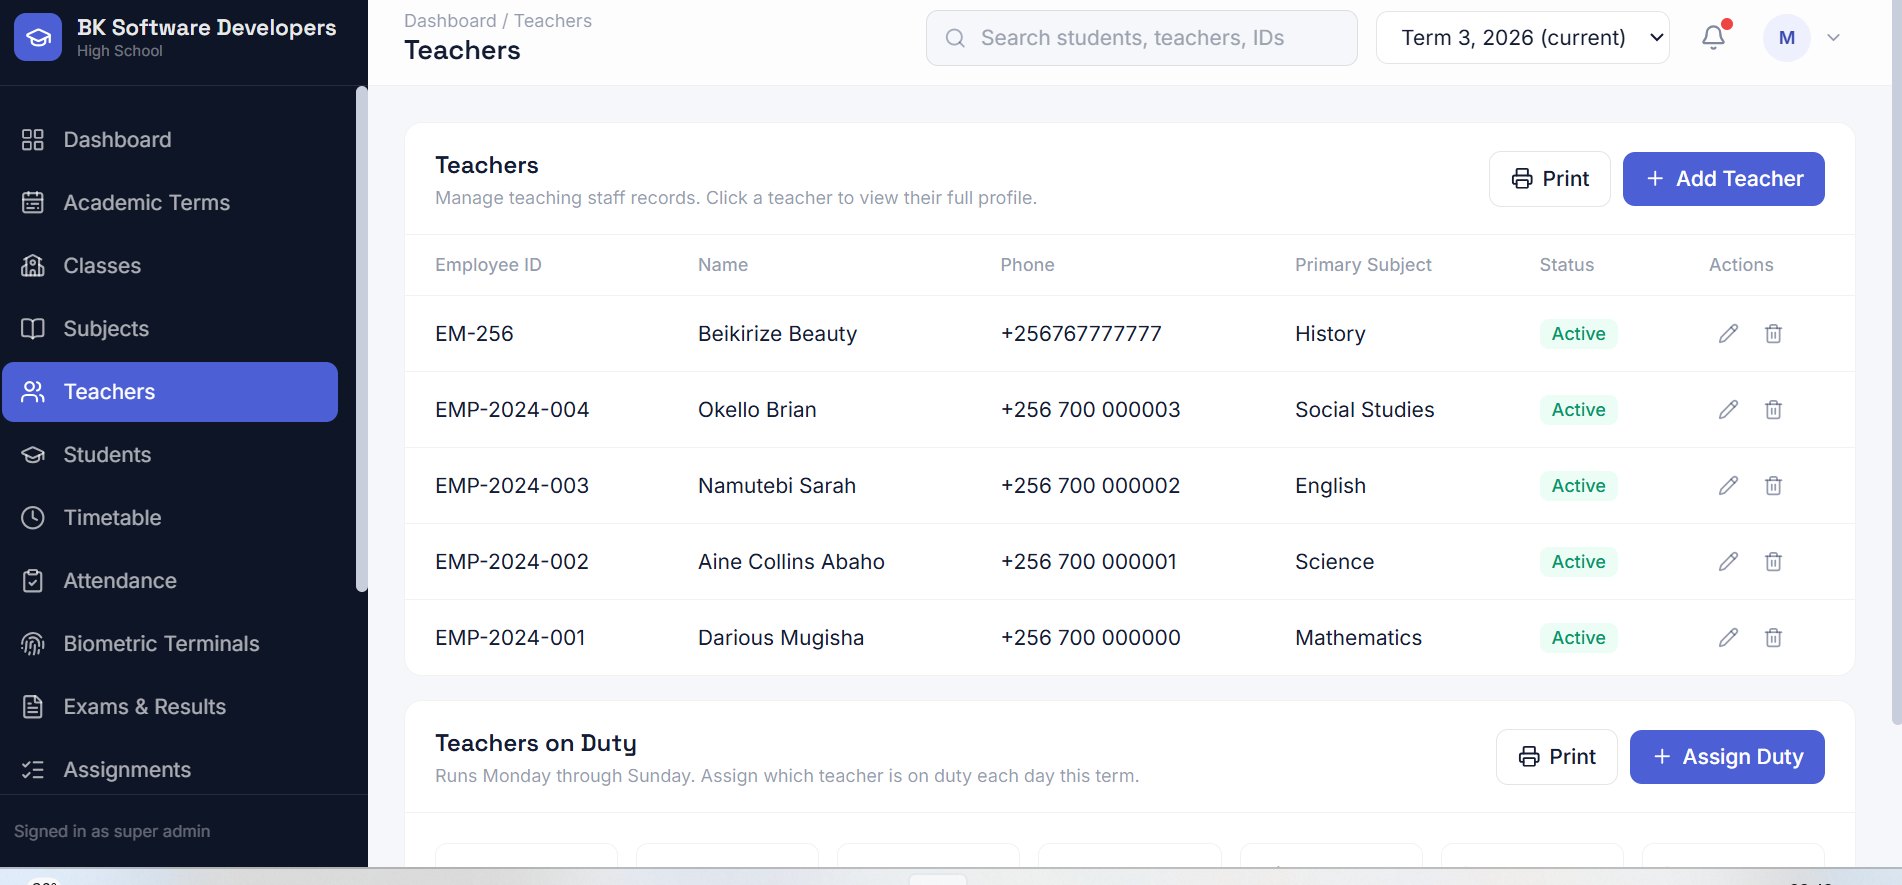The height and width of the screenshot is (885, 1902).
Task: Click the Active status badge for EM-256
Action: point(1578,334)
